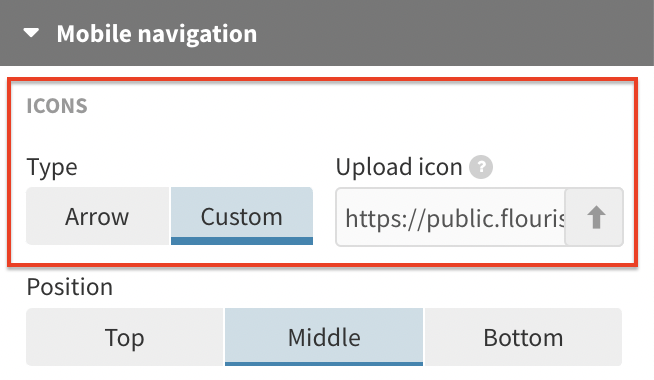Set icon position to Bottom
Viewport: 654px width, 380px height.
(523, 337)
